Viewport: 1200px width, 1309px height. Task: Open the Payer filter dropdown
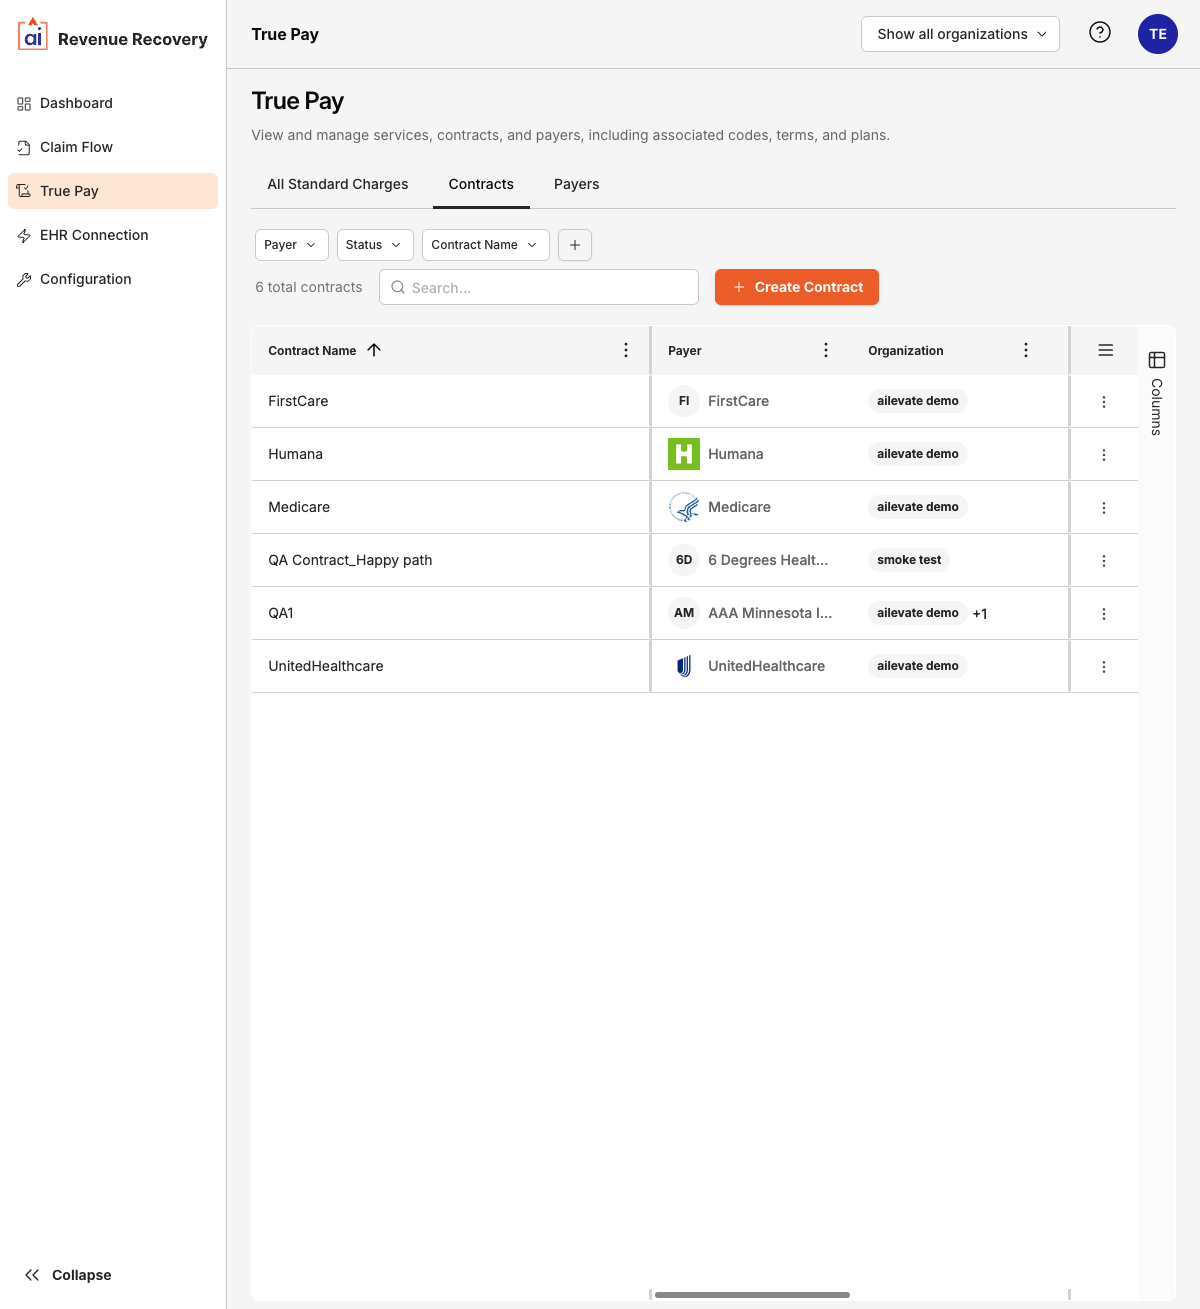pyautogui.click(x=291, y=245)
